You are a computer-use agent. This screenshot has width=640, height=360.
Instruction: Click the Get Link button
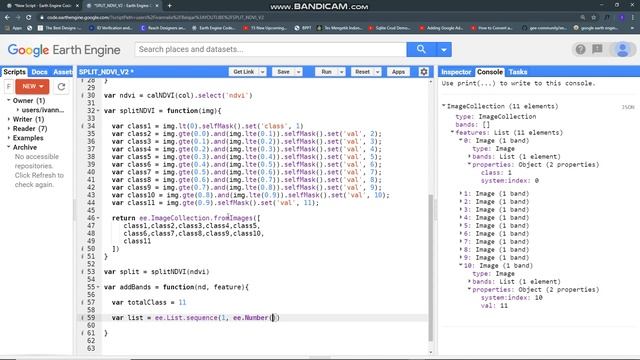click(x=243, y=72)
